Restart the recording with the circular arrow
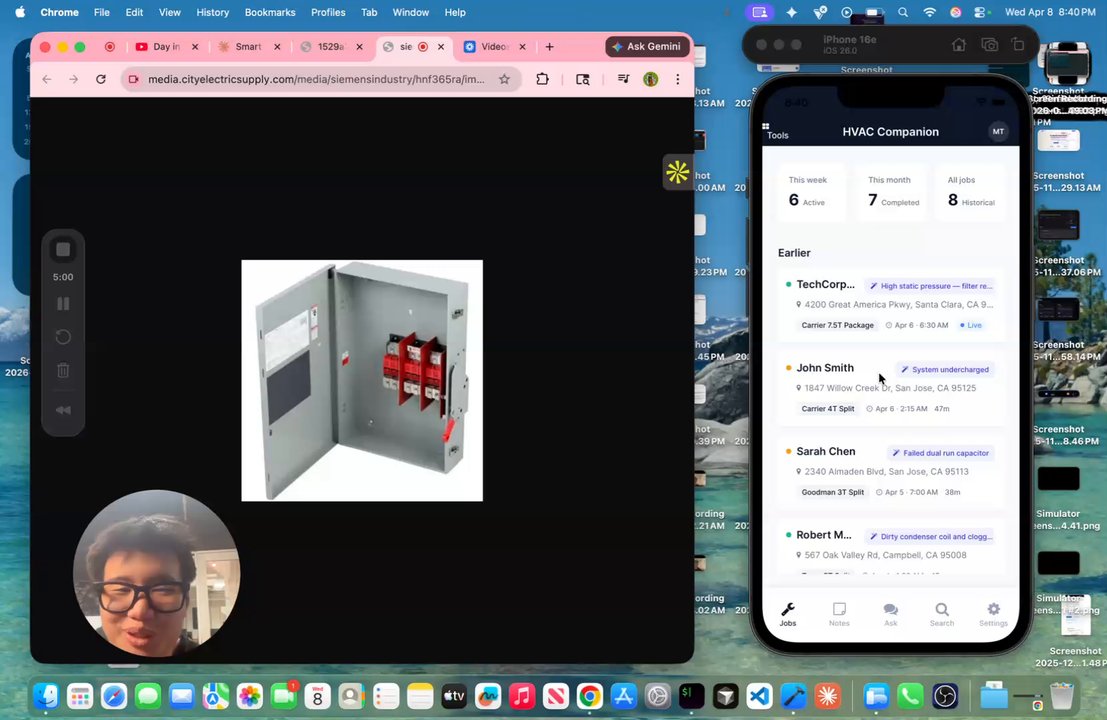 click(x=63, y=337)
